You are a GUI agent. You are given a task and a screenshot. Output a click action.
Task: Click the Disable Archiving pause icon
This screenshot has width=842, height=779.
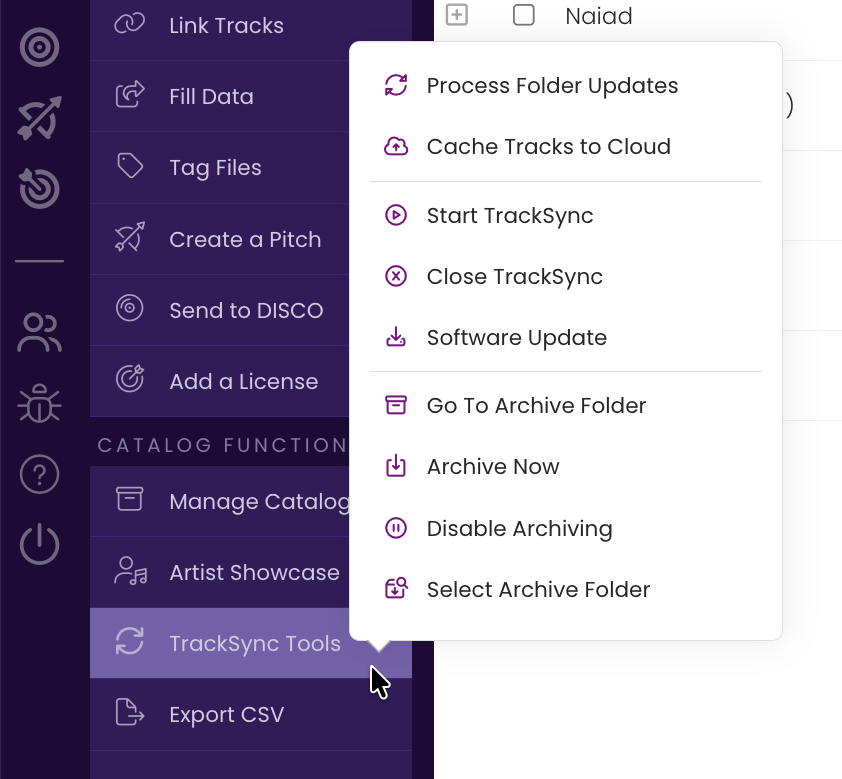coord(396,528)
